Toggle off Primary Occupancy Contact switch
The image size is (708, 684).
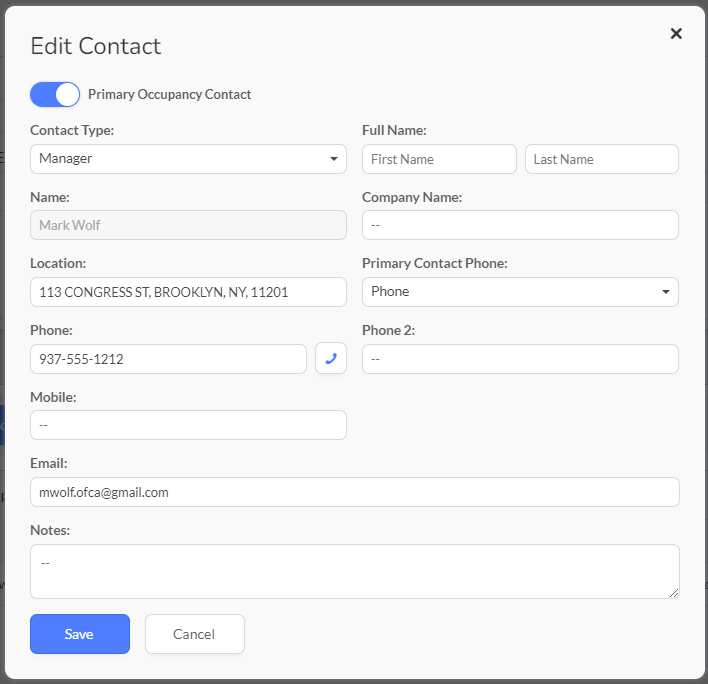pyautogui.click(x=55, y=94)
